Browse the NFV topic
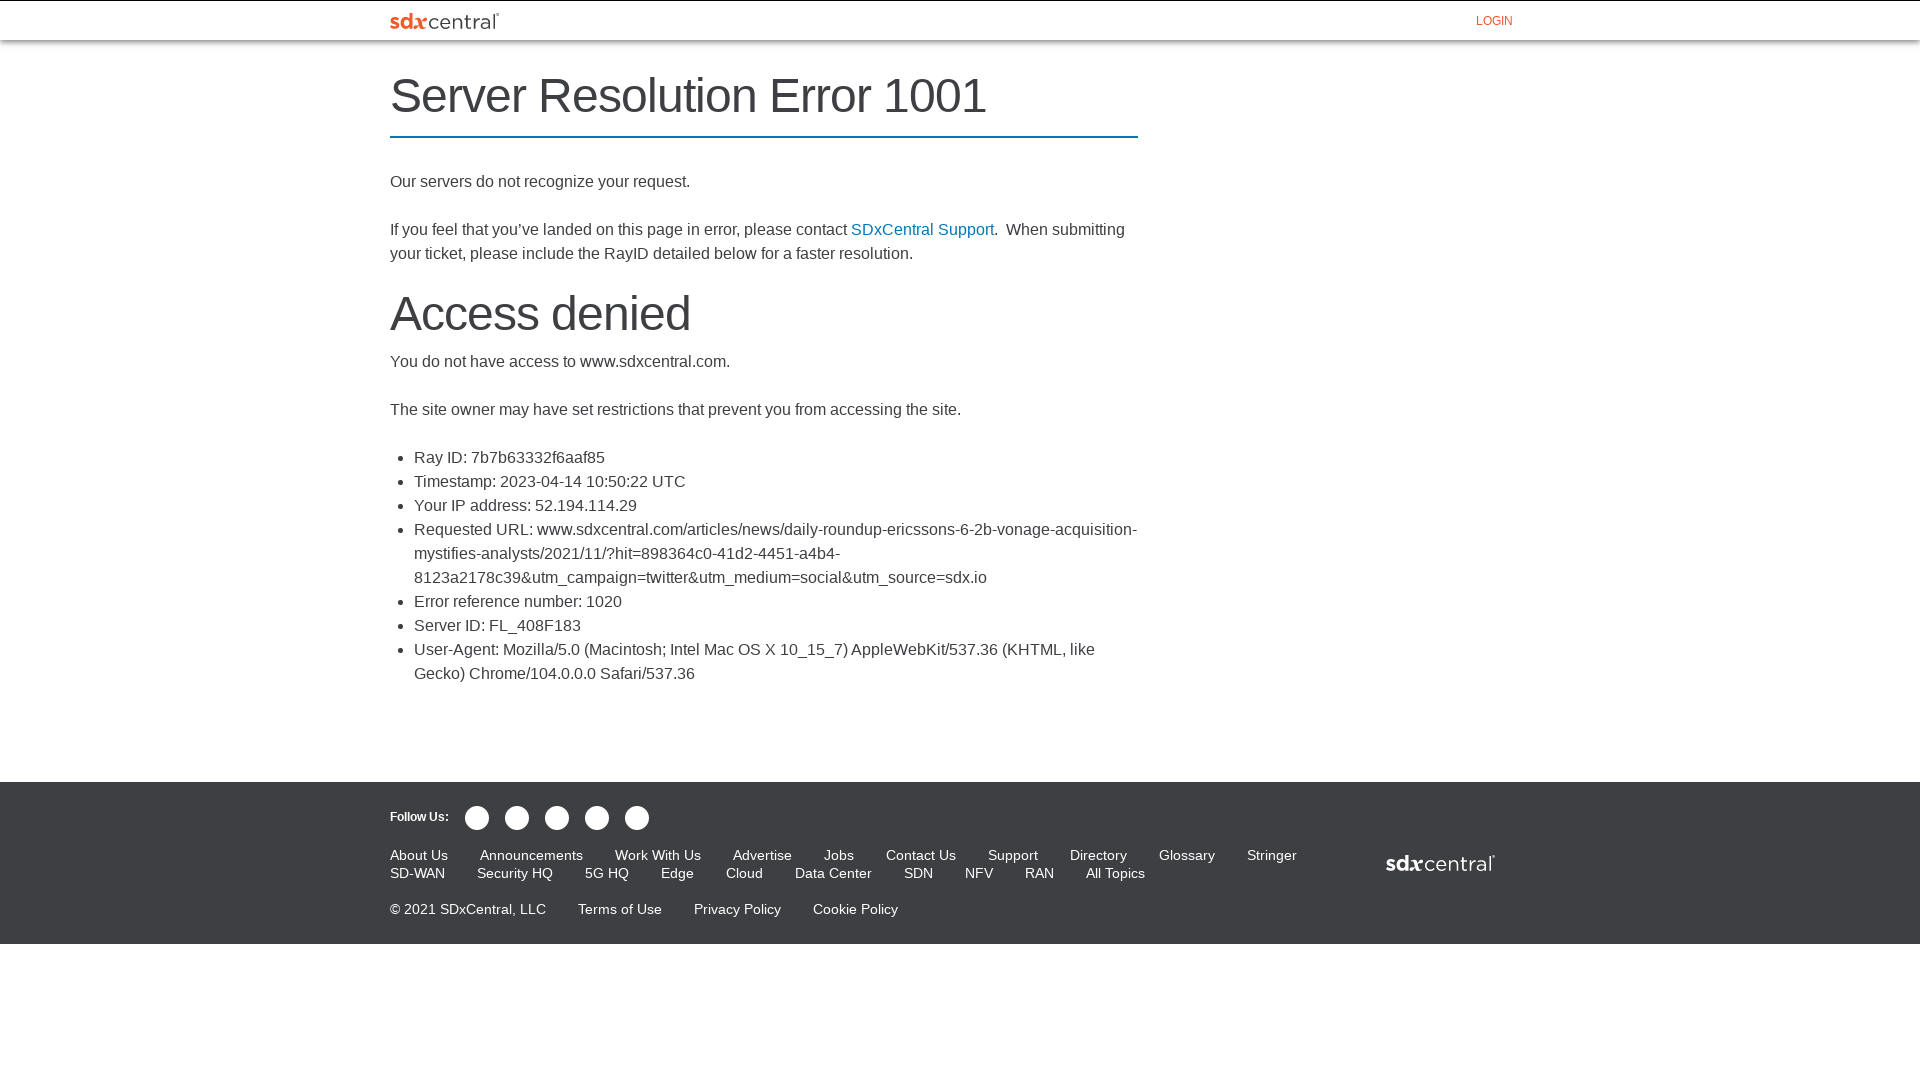 click(x=979, y=873)
